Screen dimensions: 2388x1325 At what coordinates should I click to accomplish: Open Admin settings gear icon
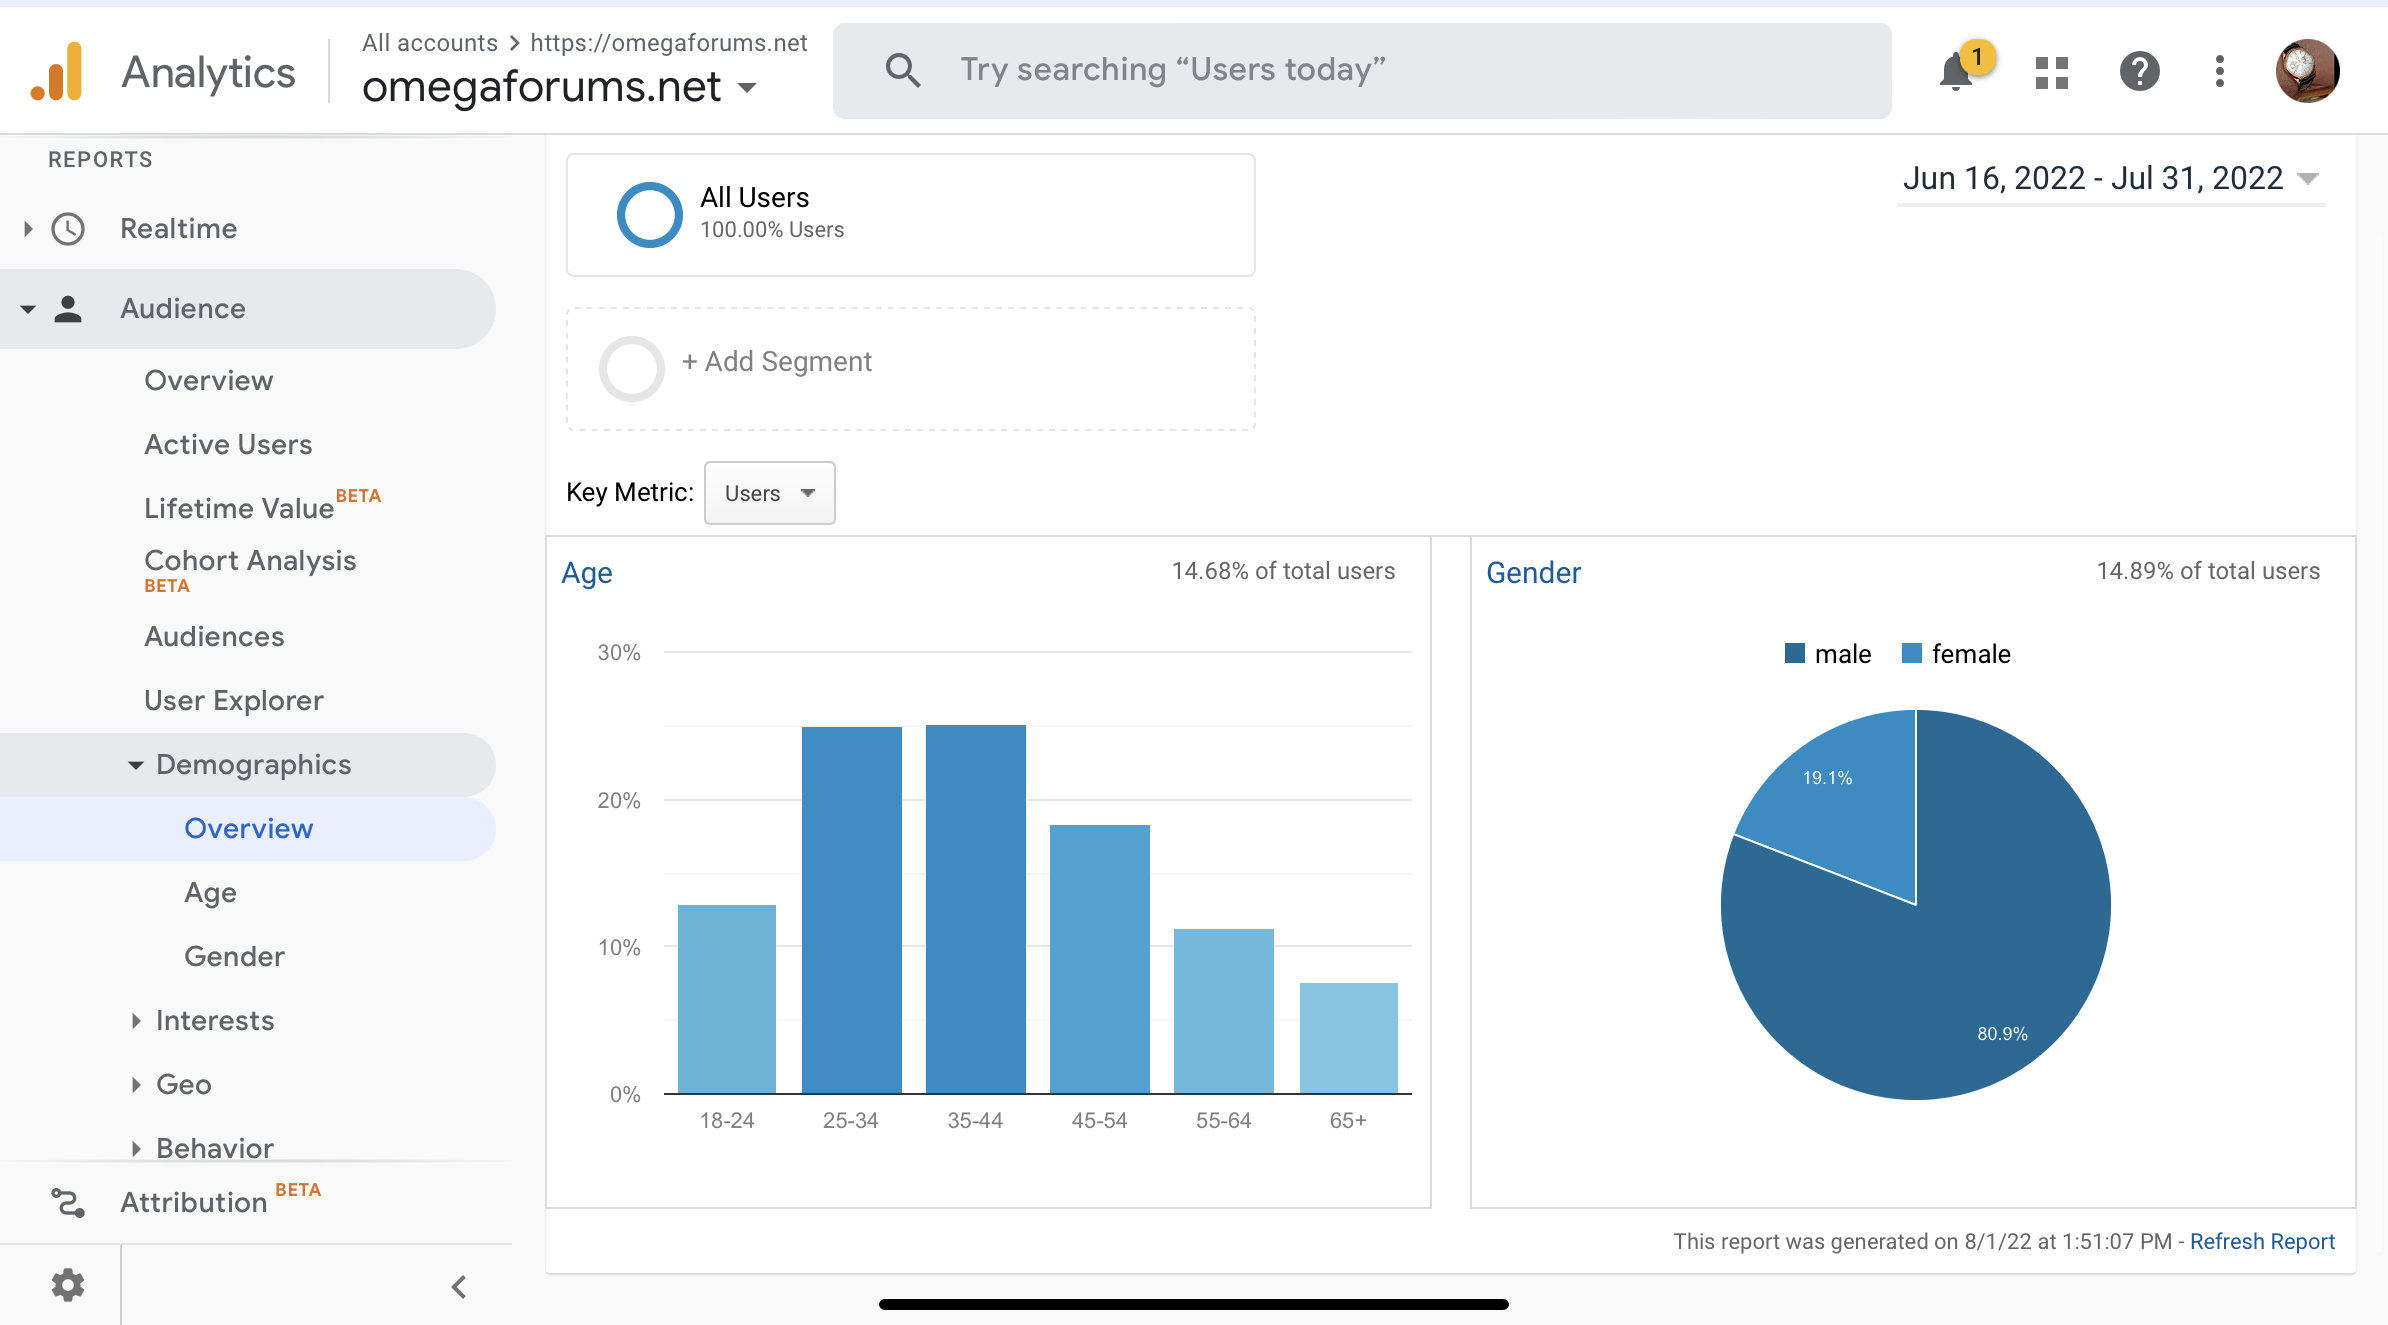point(67,1285)
